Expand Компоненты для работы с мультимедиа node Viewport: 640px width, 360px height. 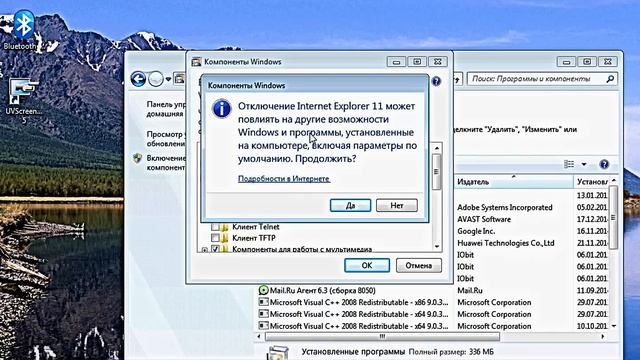click(205, 249)
